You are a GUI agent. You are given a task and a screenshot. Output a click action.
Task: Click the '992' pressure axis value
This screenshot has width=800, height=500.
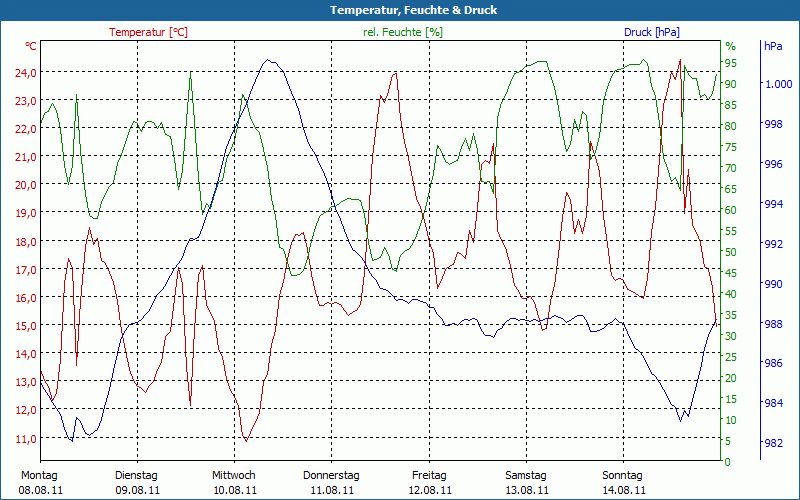(x=773, y=244)
